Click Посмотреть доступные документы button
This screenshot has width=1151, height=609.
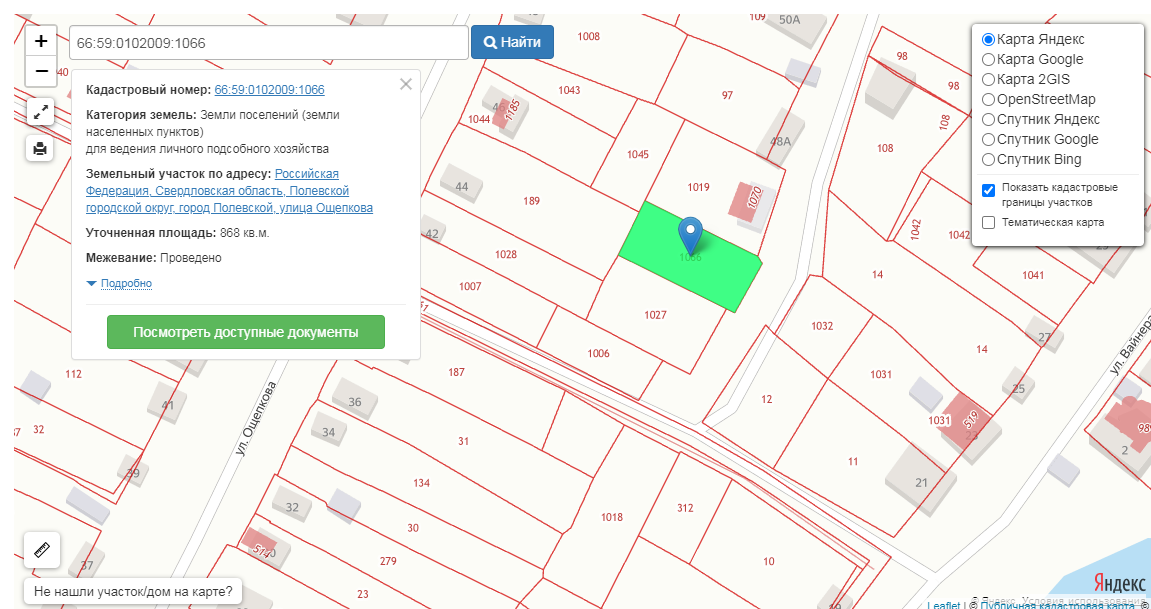[x=246, y=332]
